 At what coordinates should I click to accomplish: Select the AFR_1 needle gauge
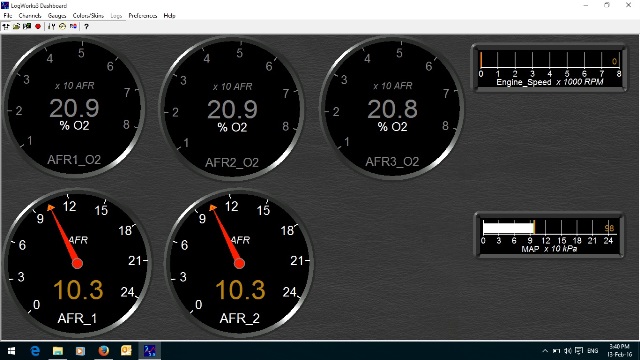[78, 263]
